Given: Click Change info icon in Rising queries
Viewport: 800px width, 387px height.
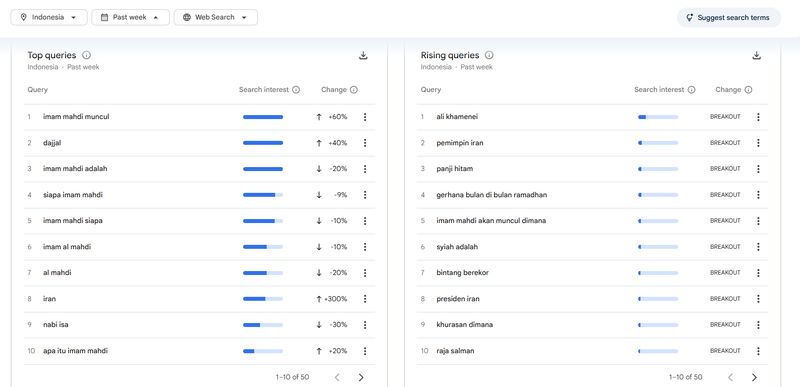Looking at the screenshot, I should (x=748, y=90).
